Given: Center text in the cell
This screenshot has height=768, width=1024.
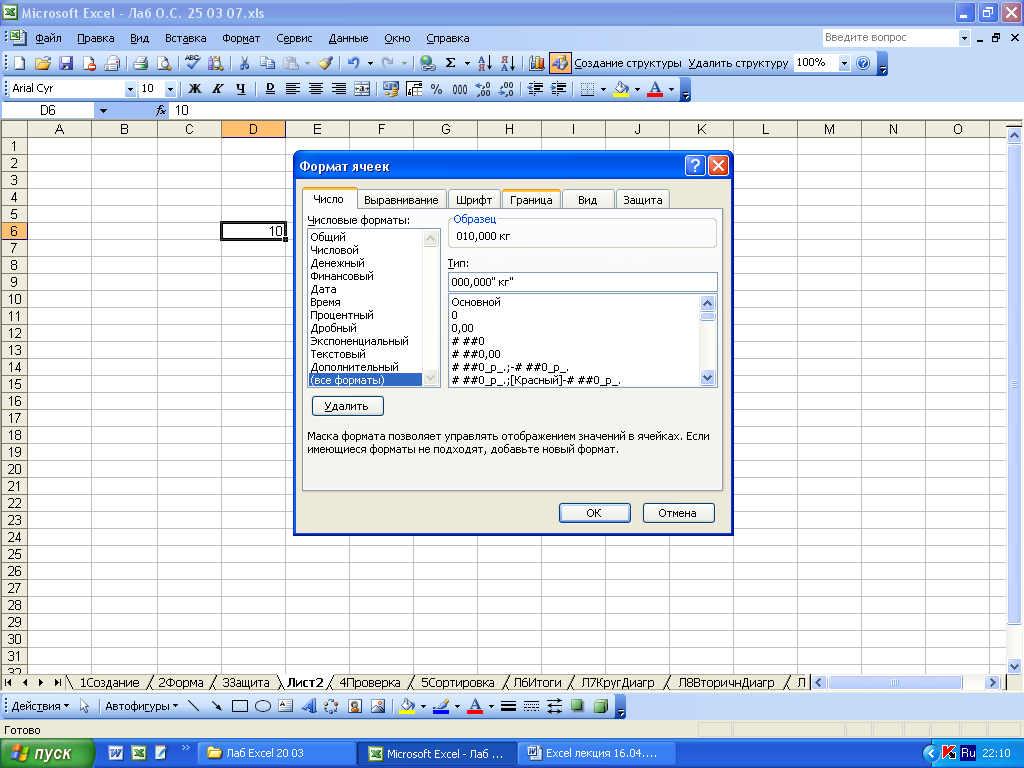Looking at the screenshot, I should [x=315, y=89].
